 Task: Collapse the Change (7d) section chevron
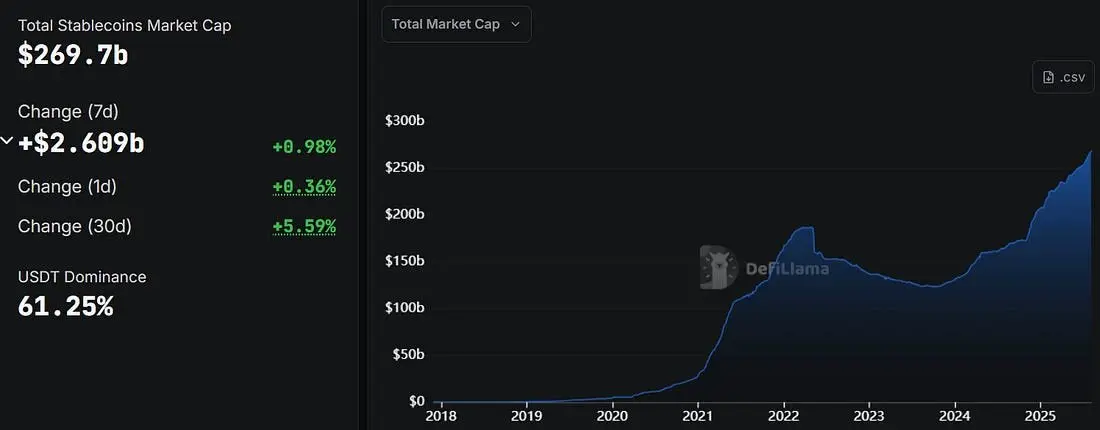point(6,142)
